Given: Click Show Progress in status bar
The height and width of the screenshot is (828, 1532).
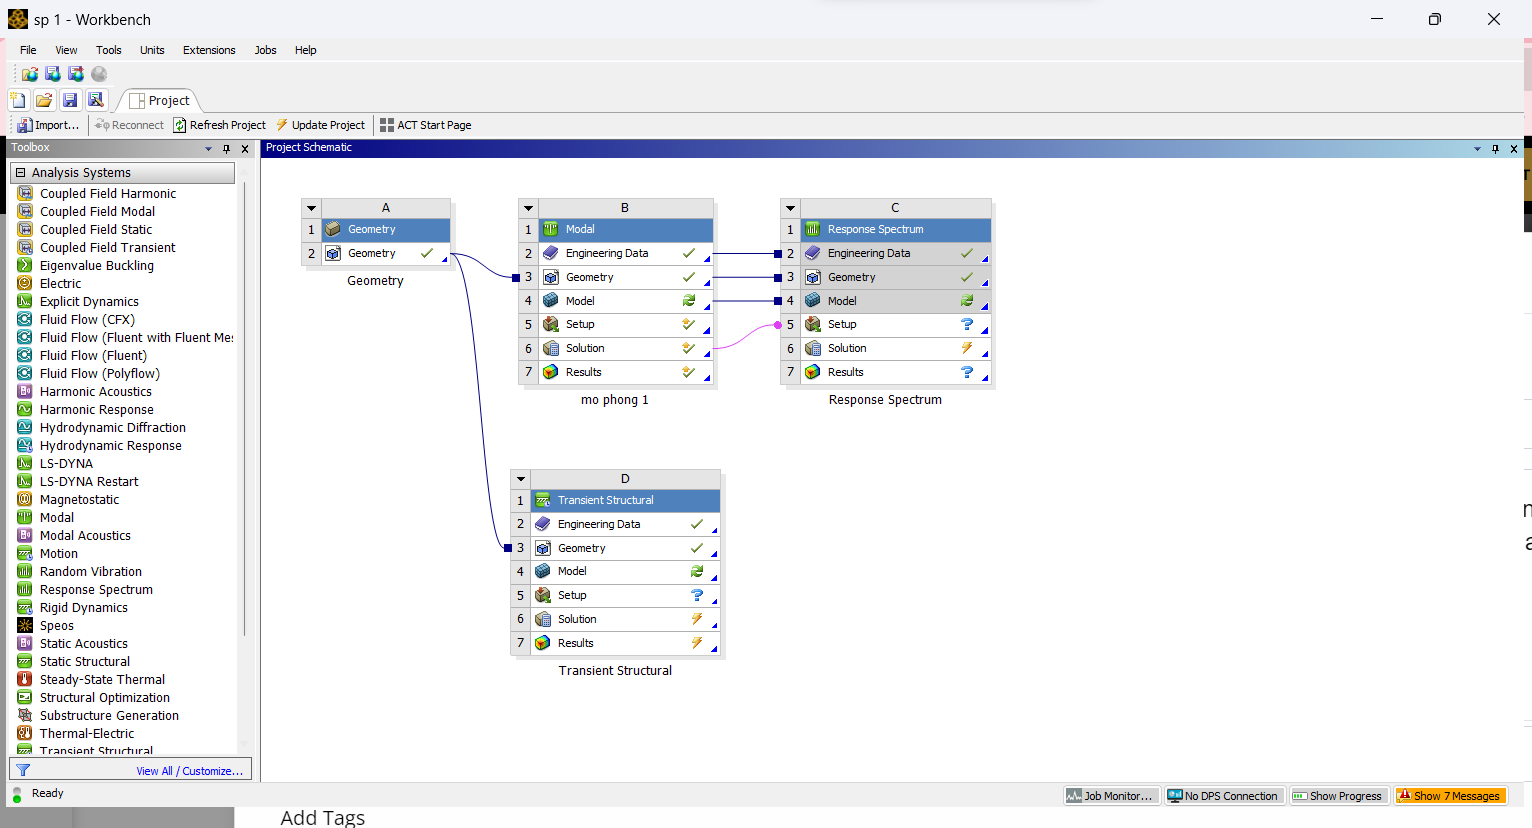Looking at the screenshot, I should click(x=1337, y=796).
